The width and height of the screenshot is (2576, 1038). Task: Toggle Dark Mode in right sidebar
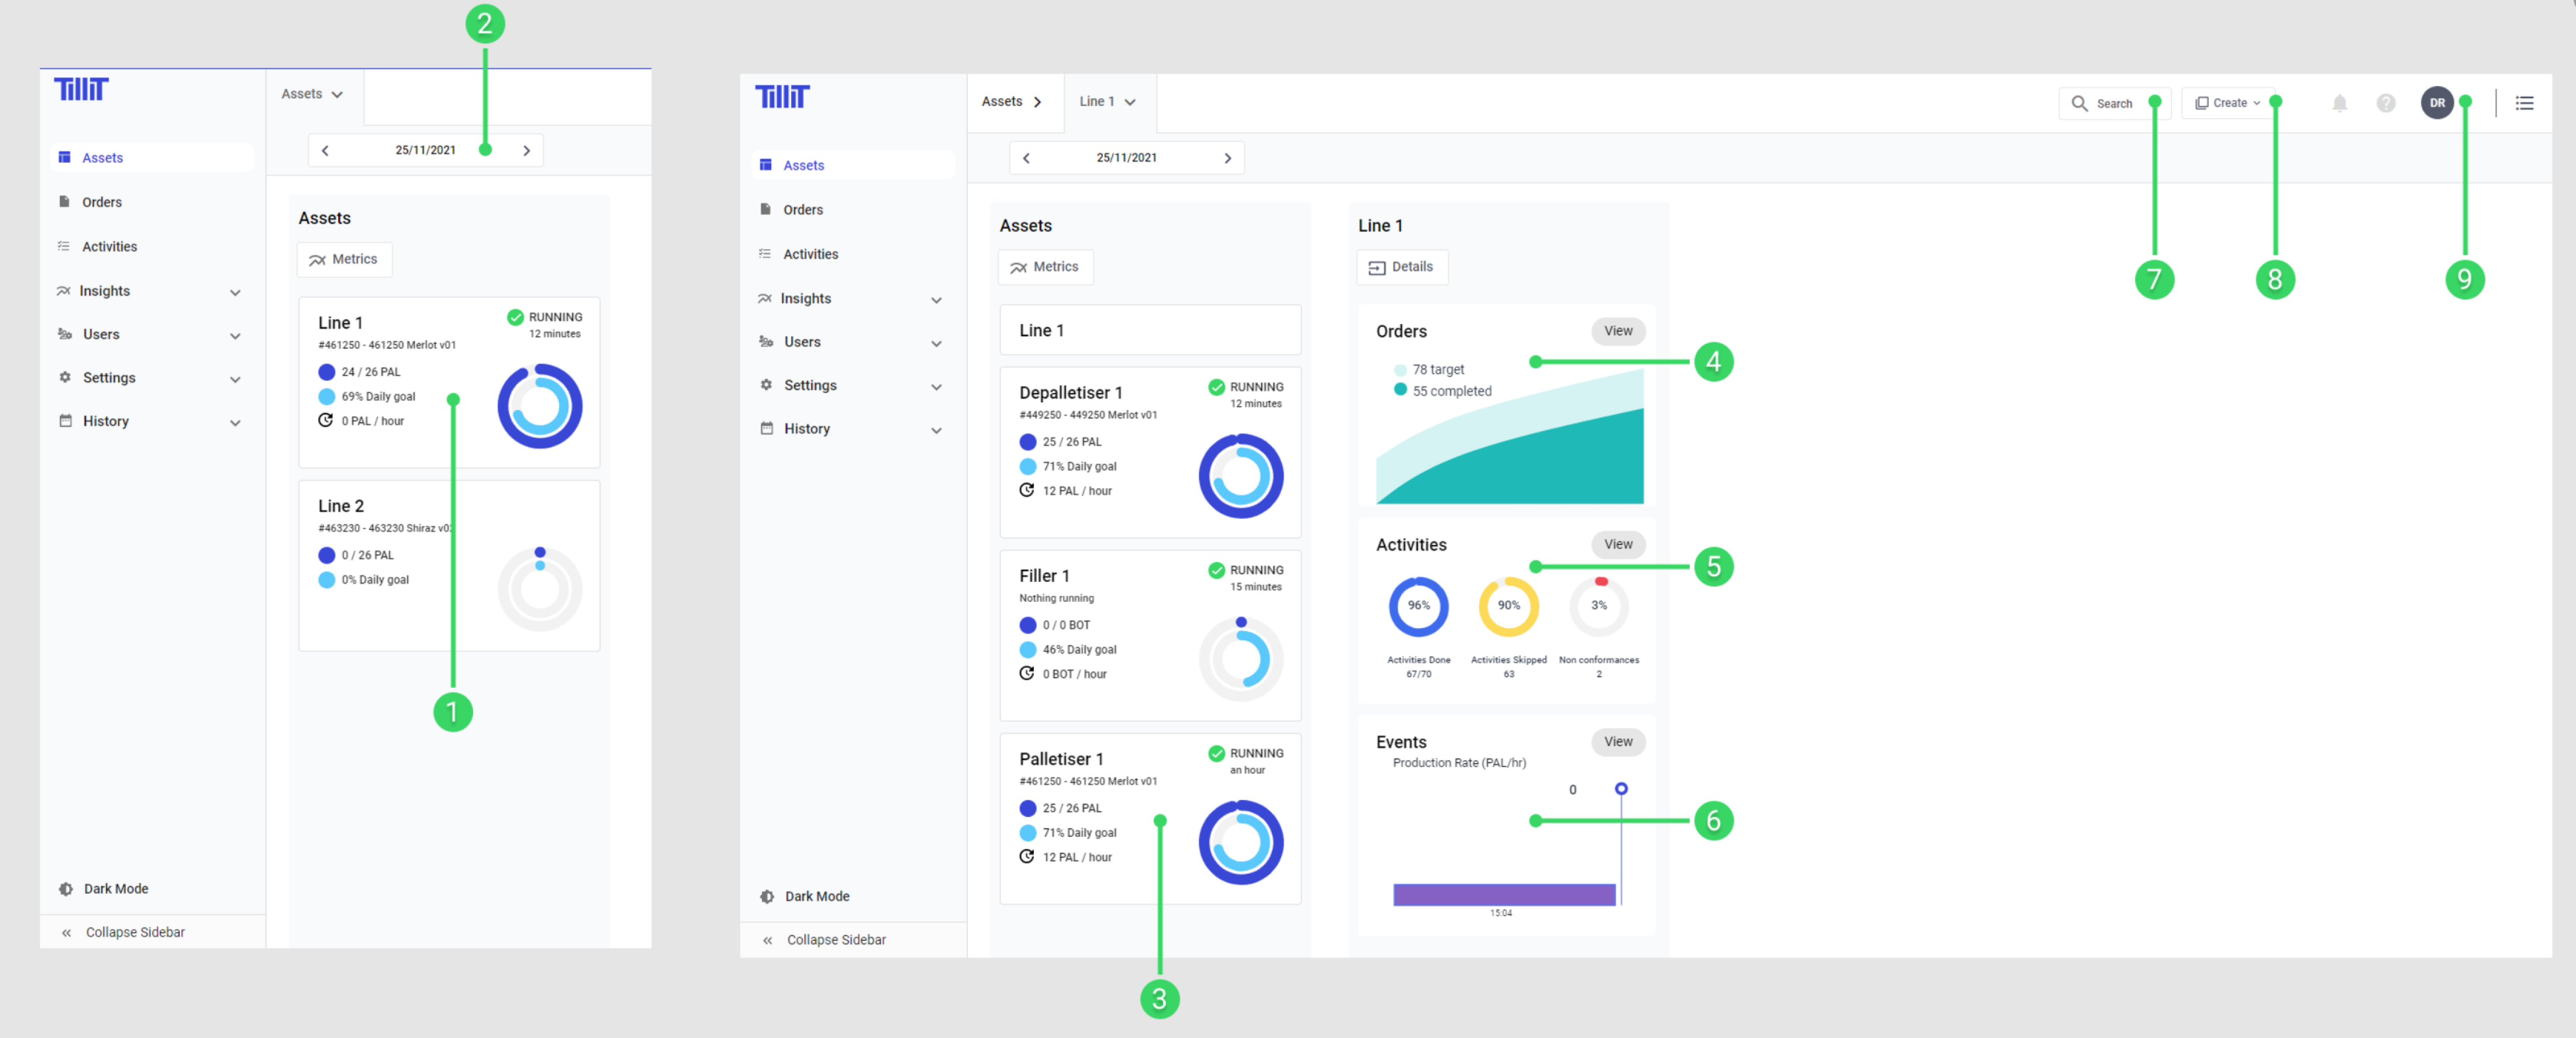point(816,896)
